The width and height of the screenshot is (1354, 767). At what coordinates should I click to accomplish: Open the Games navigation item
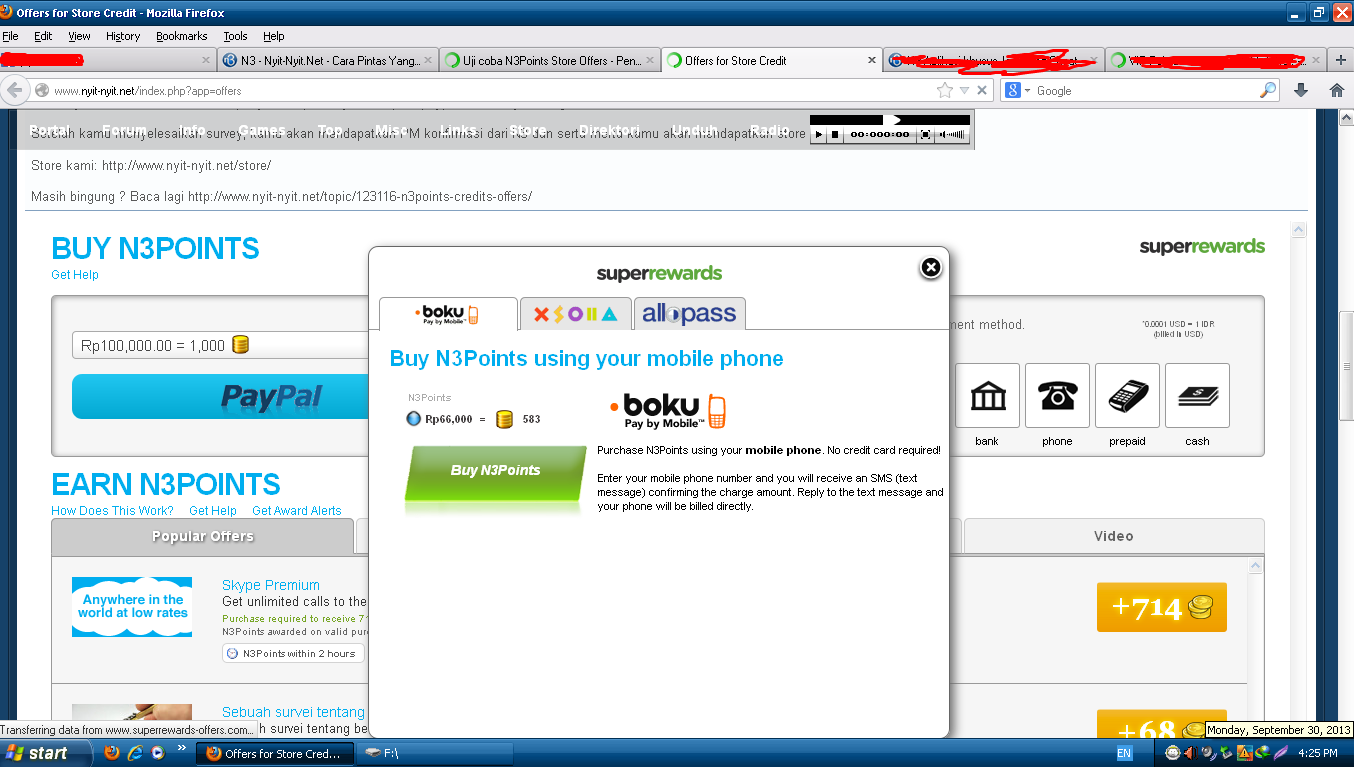click(261, 130)
